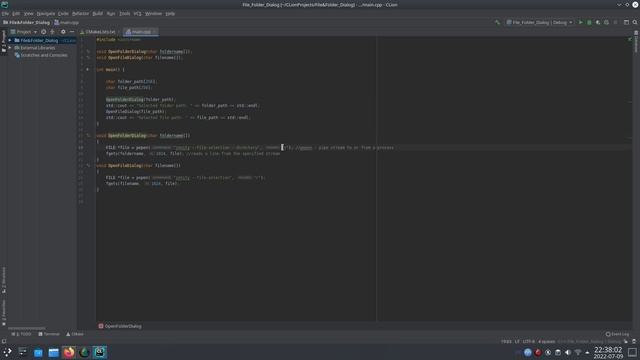
Task: Click the OpenFolderDialog breadcrumb below editor
Action: (x=120, y=326)
